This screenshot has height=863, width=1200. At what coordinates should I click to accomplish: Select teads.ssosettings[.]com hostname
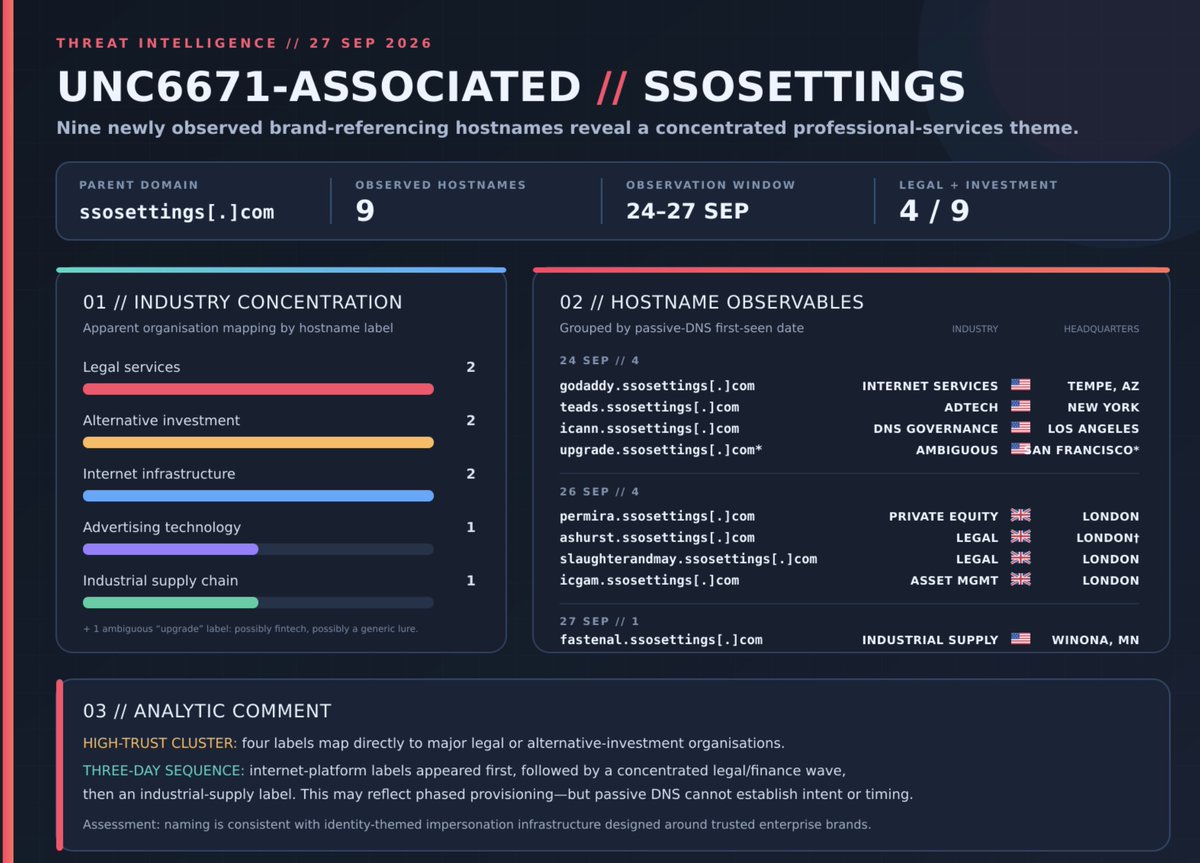(649, 407)
